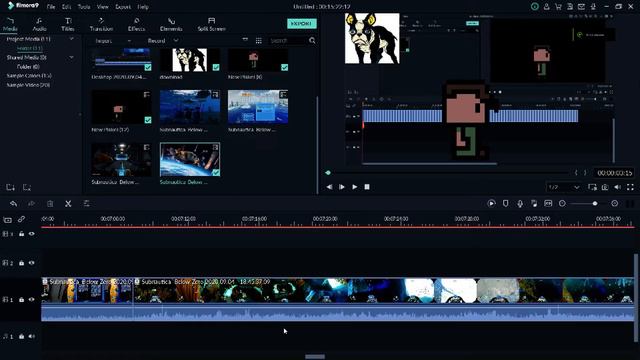Open the preview quality 1/2 dropdown

[564, 187]
